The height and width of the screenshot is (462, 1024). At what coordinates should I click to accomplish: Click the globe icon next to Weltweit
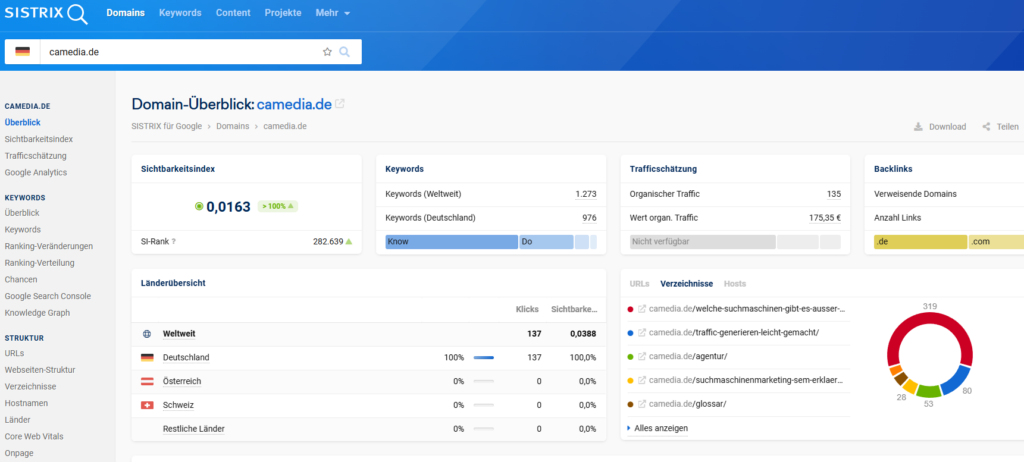coord(146,334)
